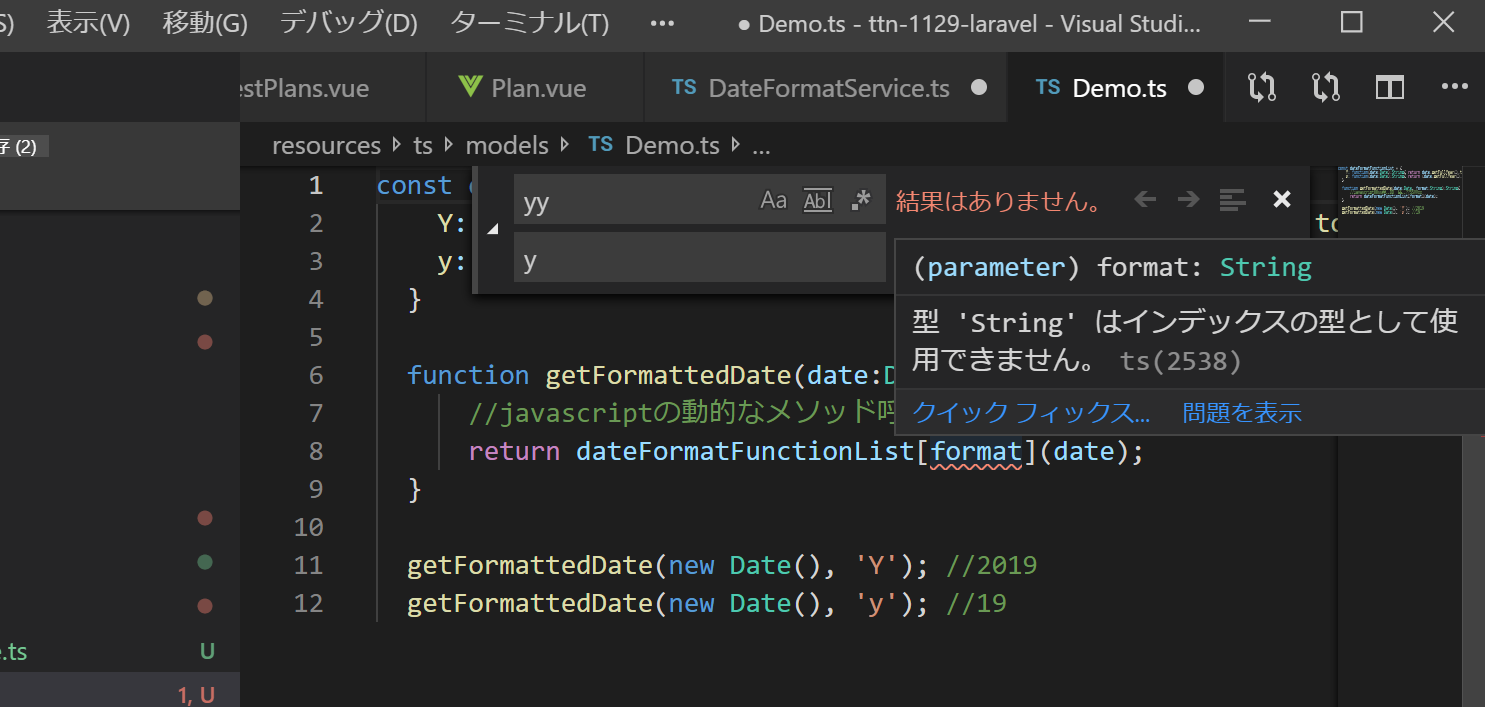Go to the previous search match arrow

click(1145, 200)
